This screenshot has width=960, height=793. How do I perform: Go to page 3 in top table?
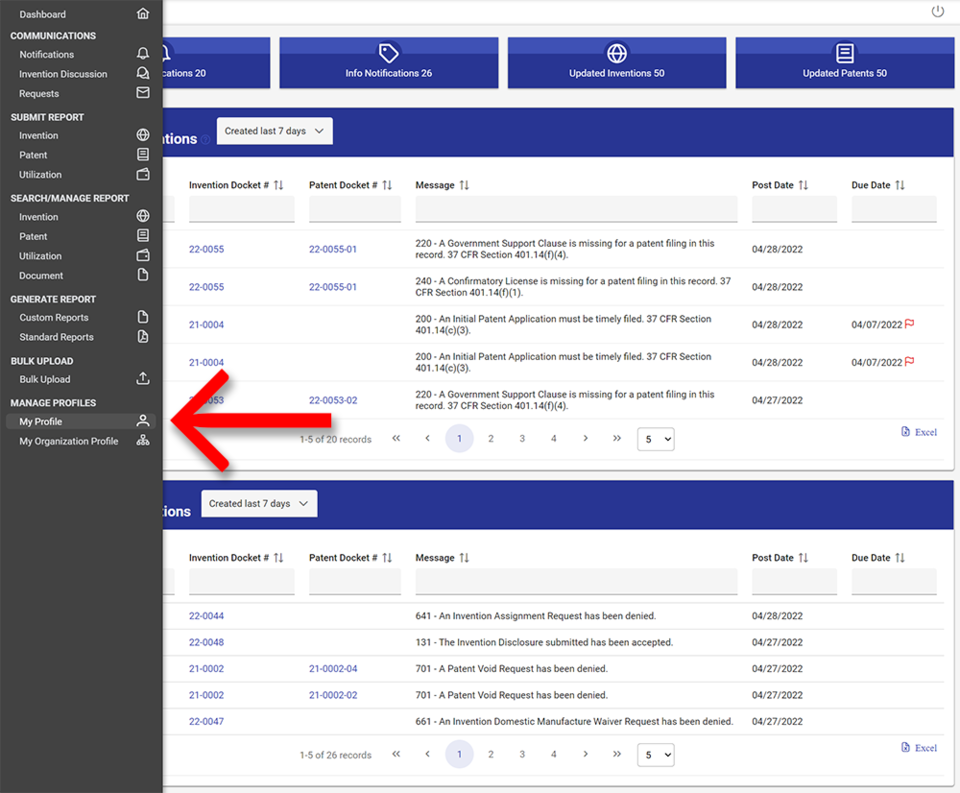point(522,439)
